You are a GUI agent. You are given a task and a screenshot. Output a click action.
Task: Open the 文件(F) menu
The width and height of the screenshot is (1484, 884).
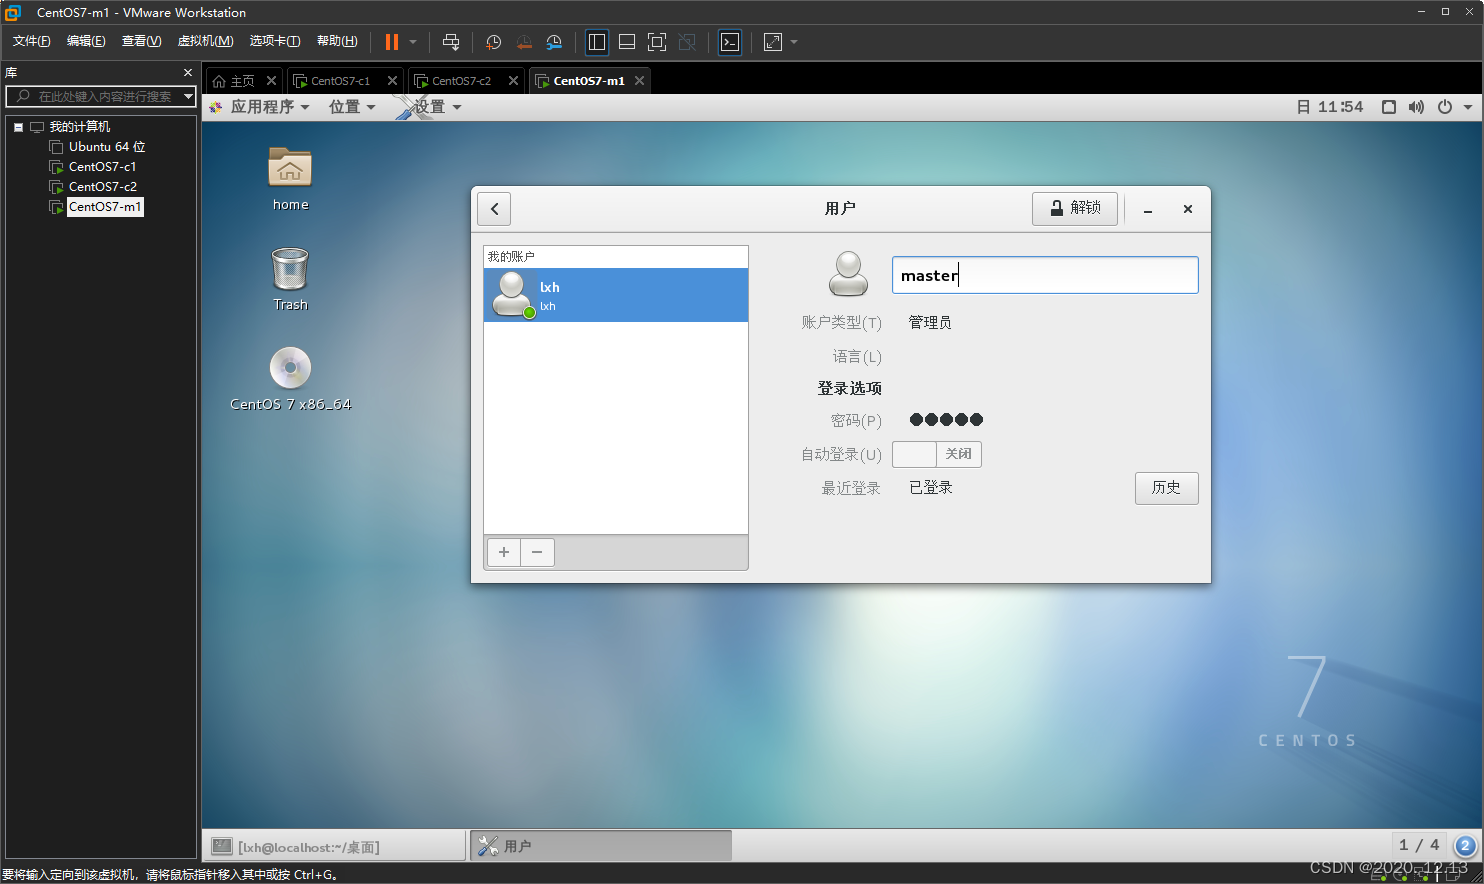(x=31, y=41)
